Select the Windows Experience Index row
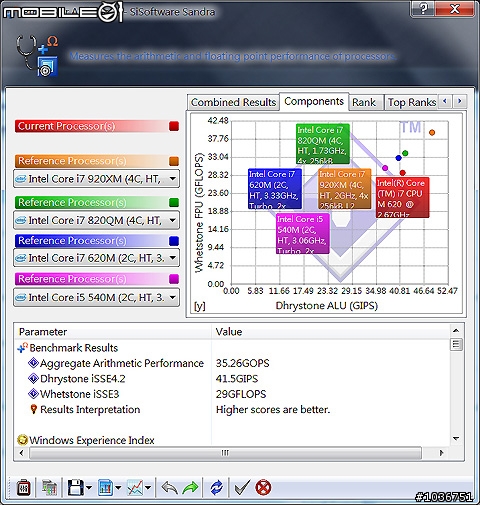 [x=86, y=440]
